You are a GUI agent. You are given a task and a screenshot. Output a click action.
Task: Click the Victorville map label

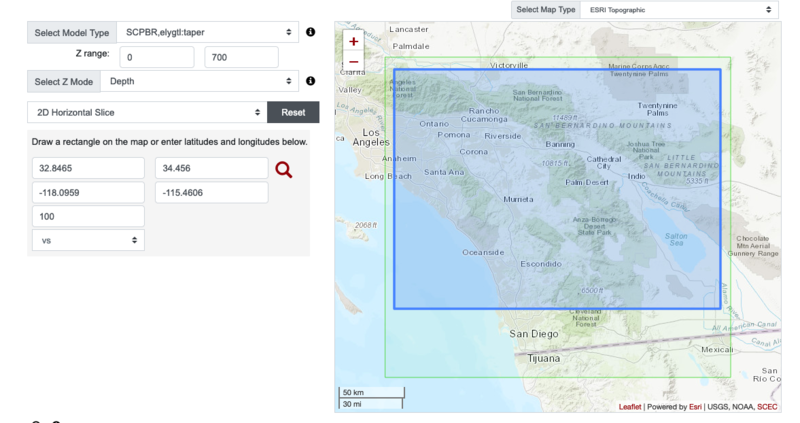click(x=509, y=65)
